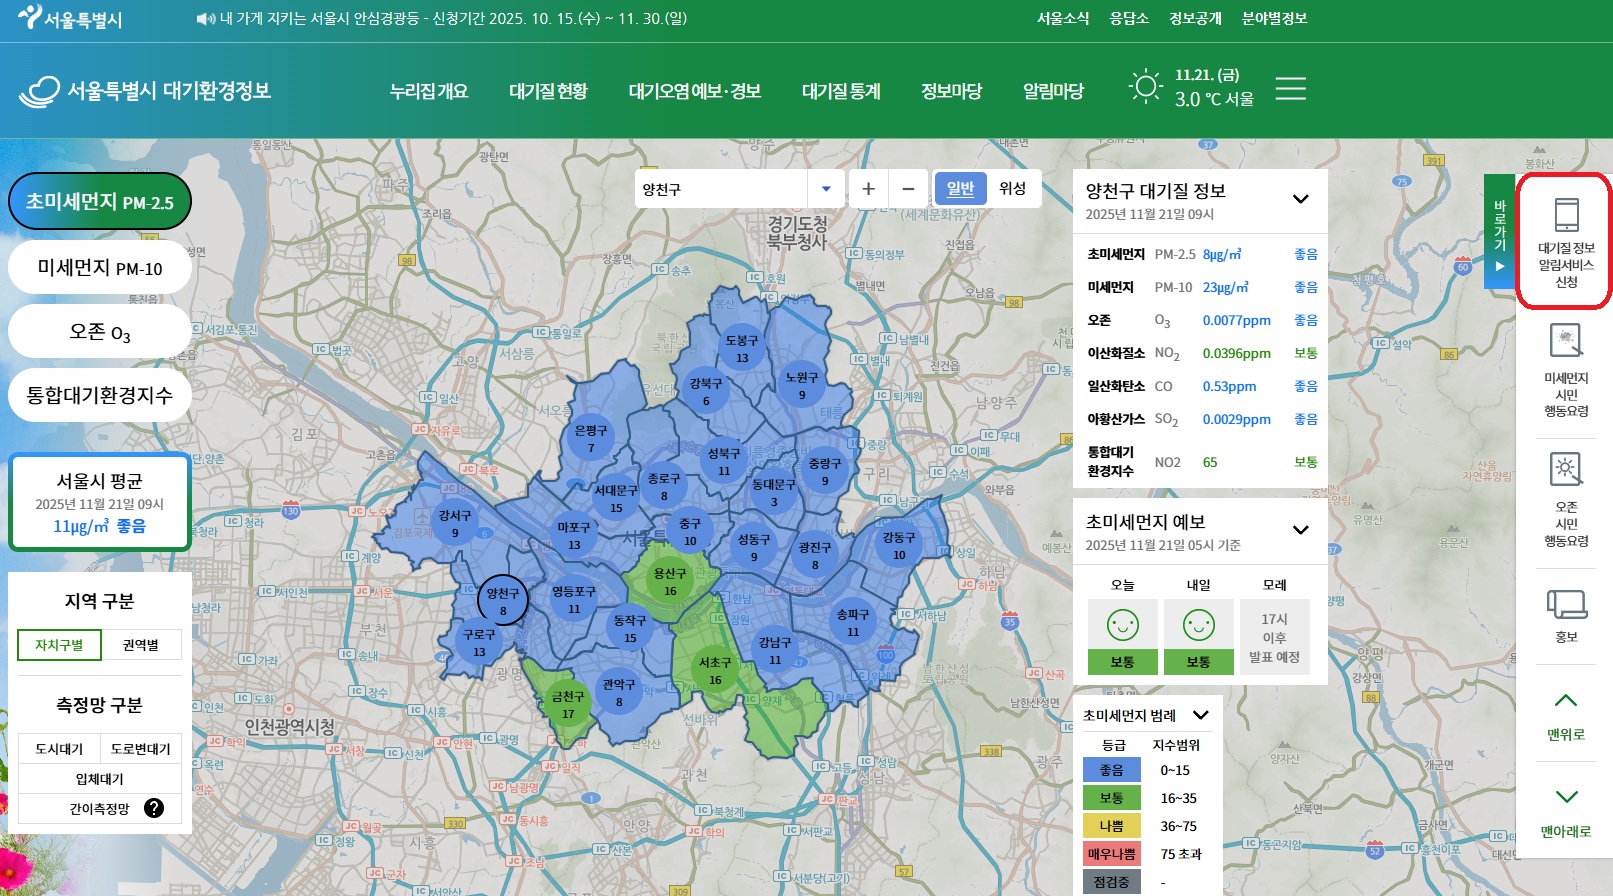Click the blue 좋음 legend color swatch
The width and height of the screenshot is (1613, 896).
[1111, 770]
